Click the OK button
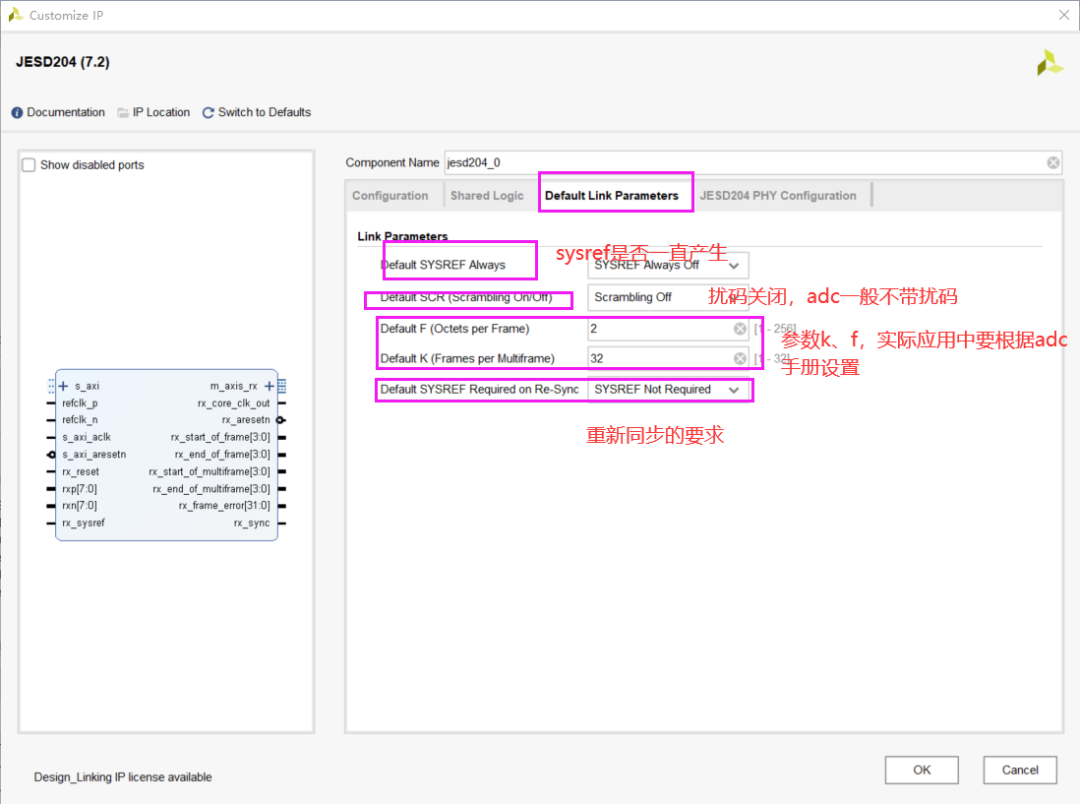The image size is (1080, 804). click(922, 770)
